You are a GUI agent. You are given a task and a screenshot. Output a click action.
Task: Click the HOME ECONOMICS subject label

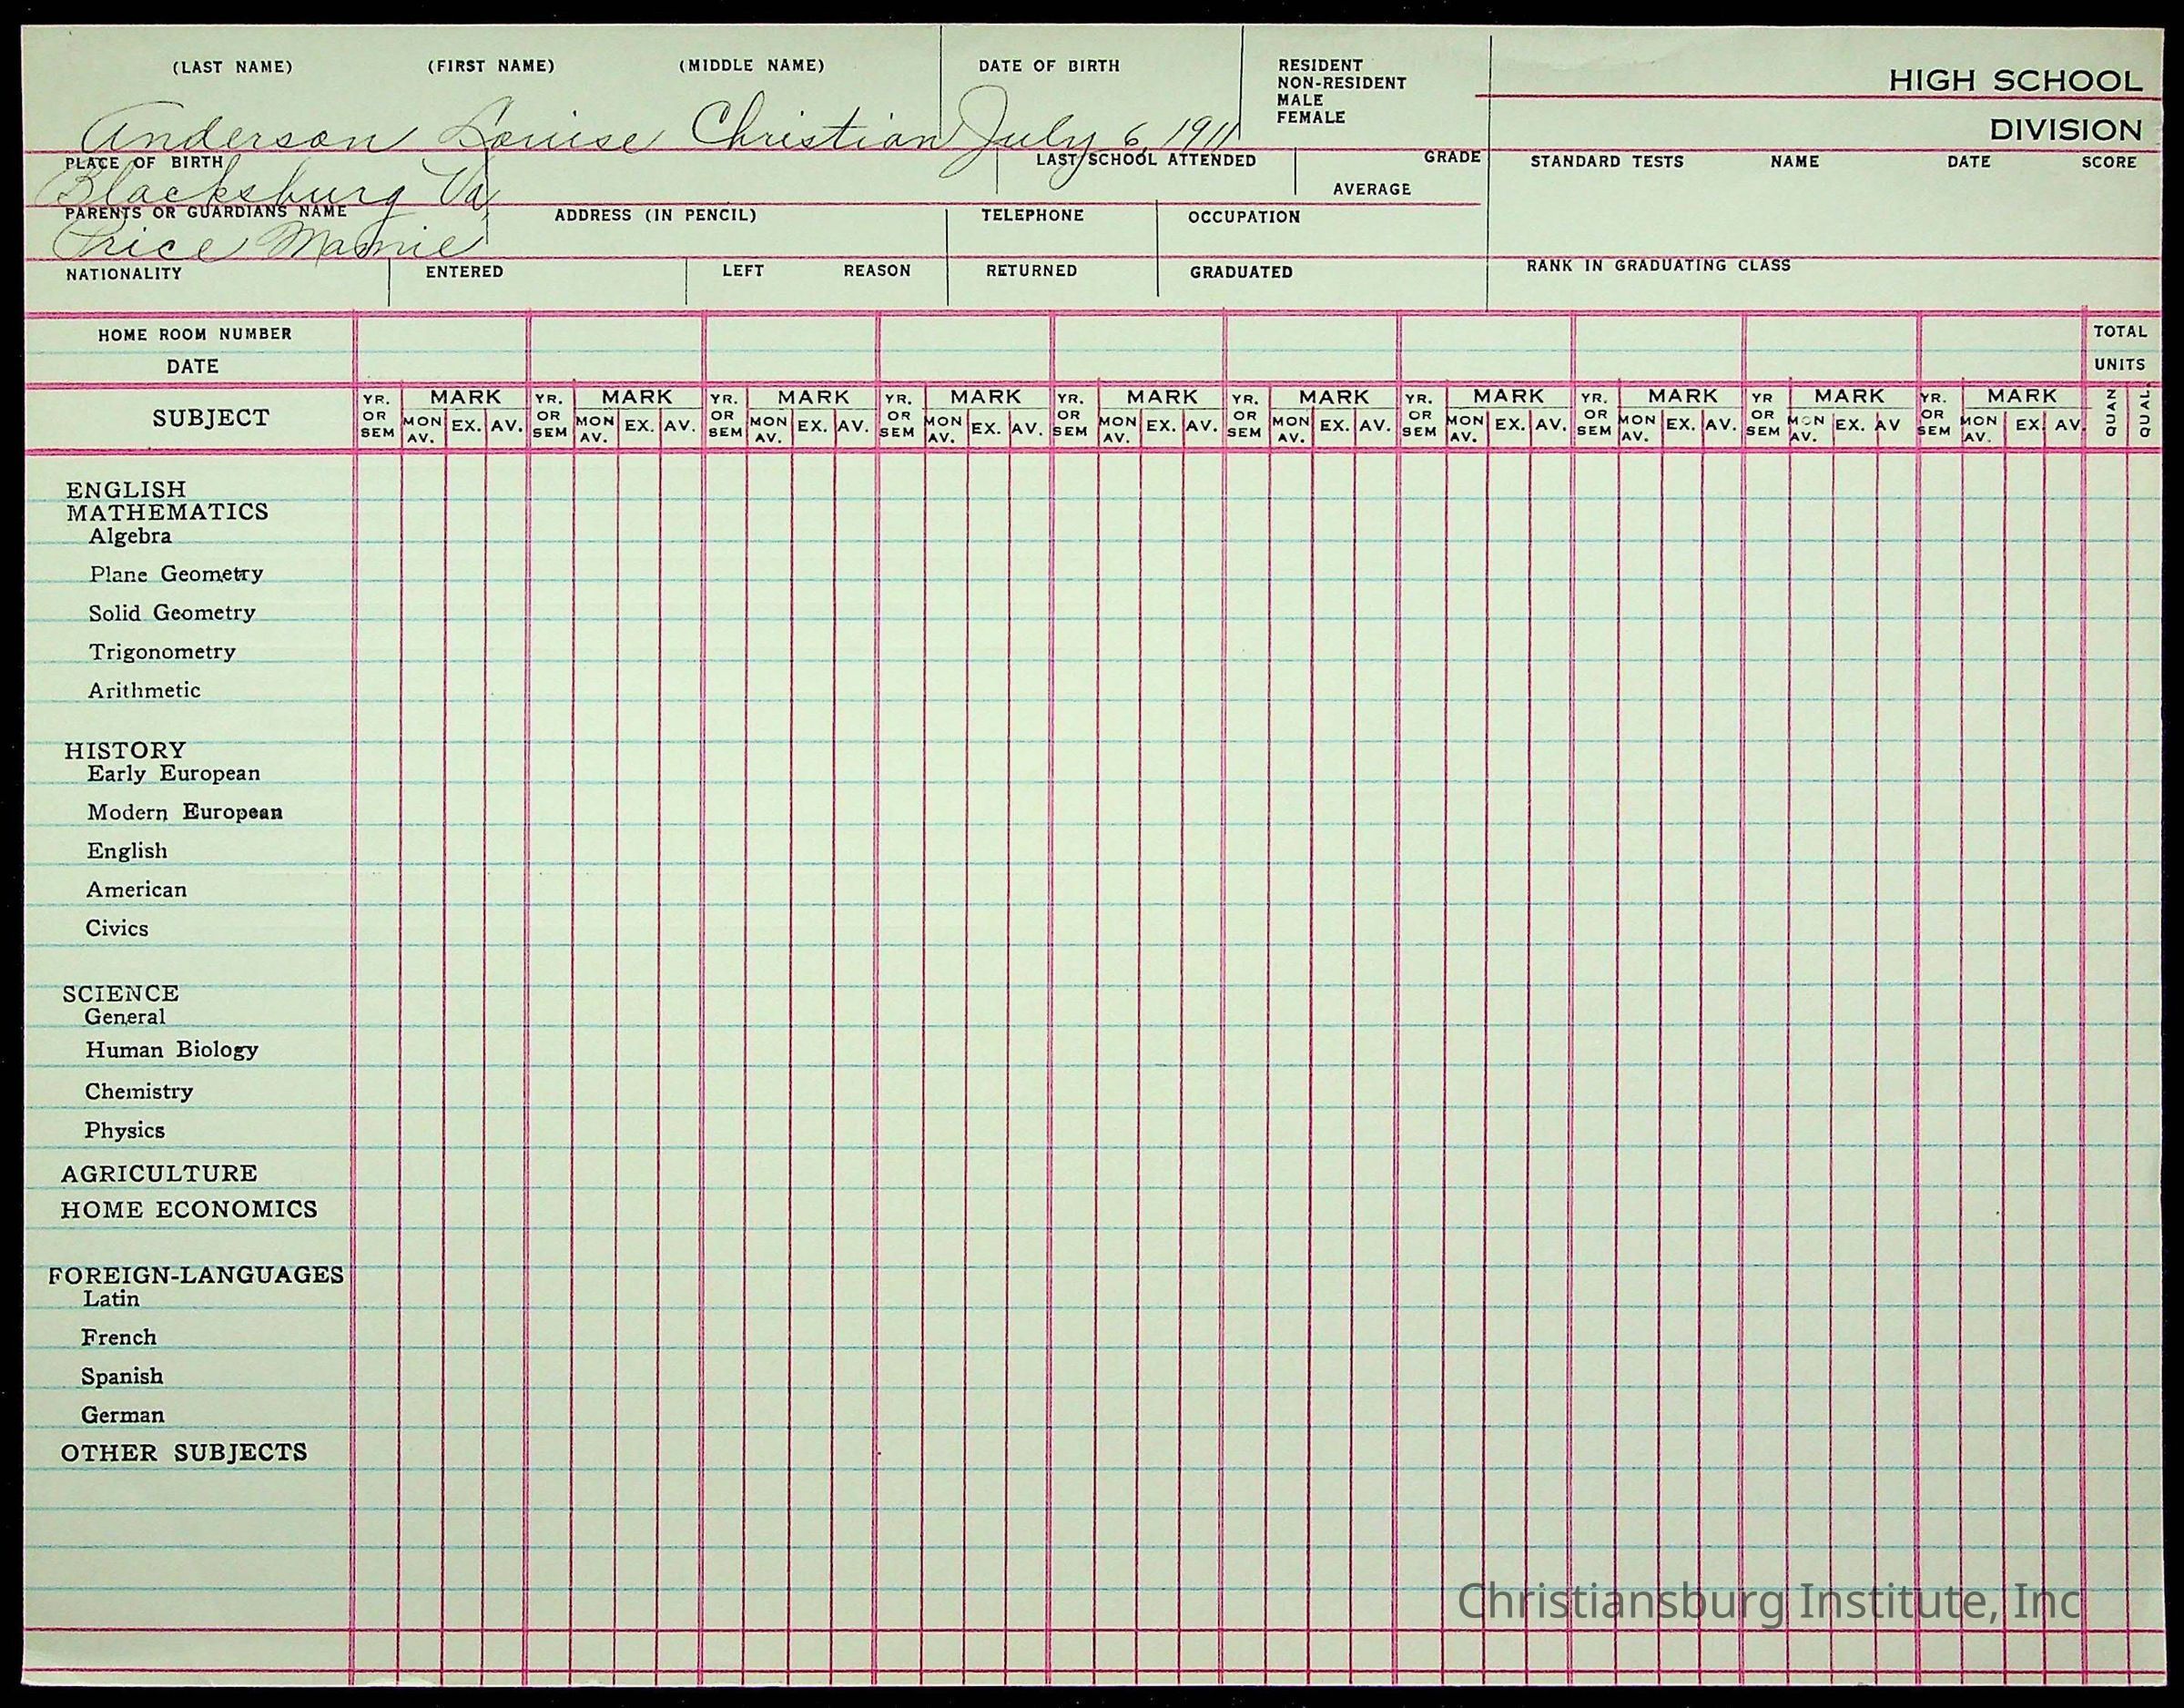189,1209
